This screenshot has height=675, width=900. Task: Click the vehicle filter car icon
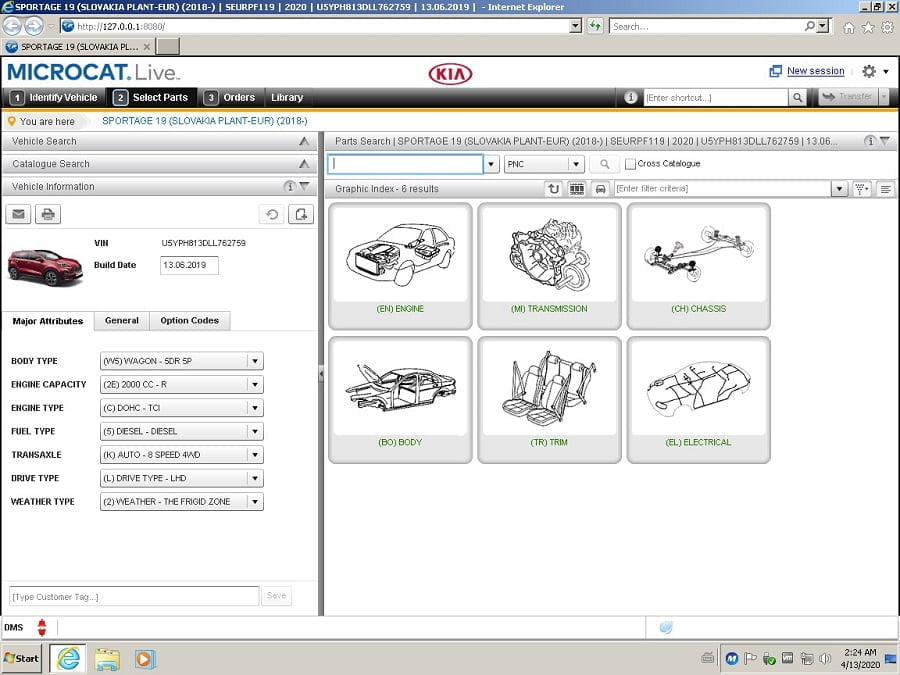(600, 188)
